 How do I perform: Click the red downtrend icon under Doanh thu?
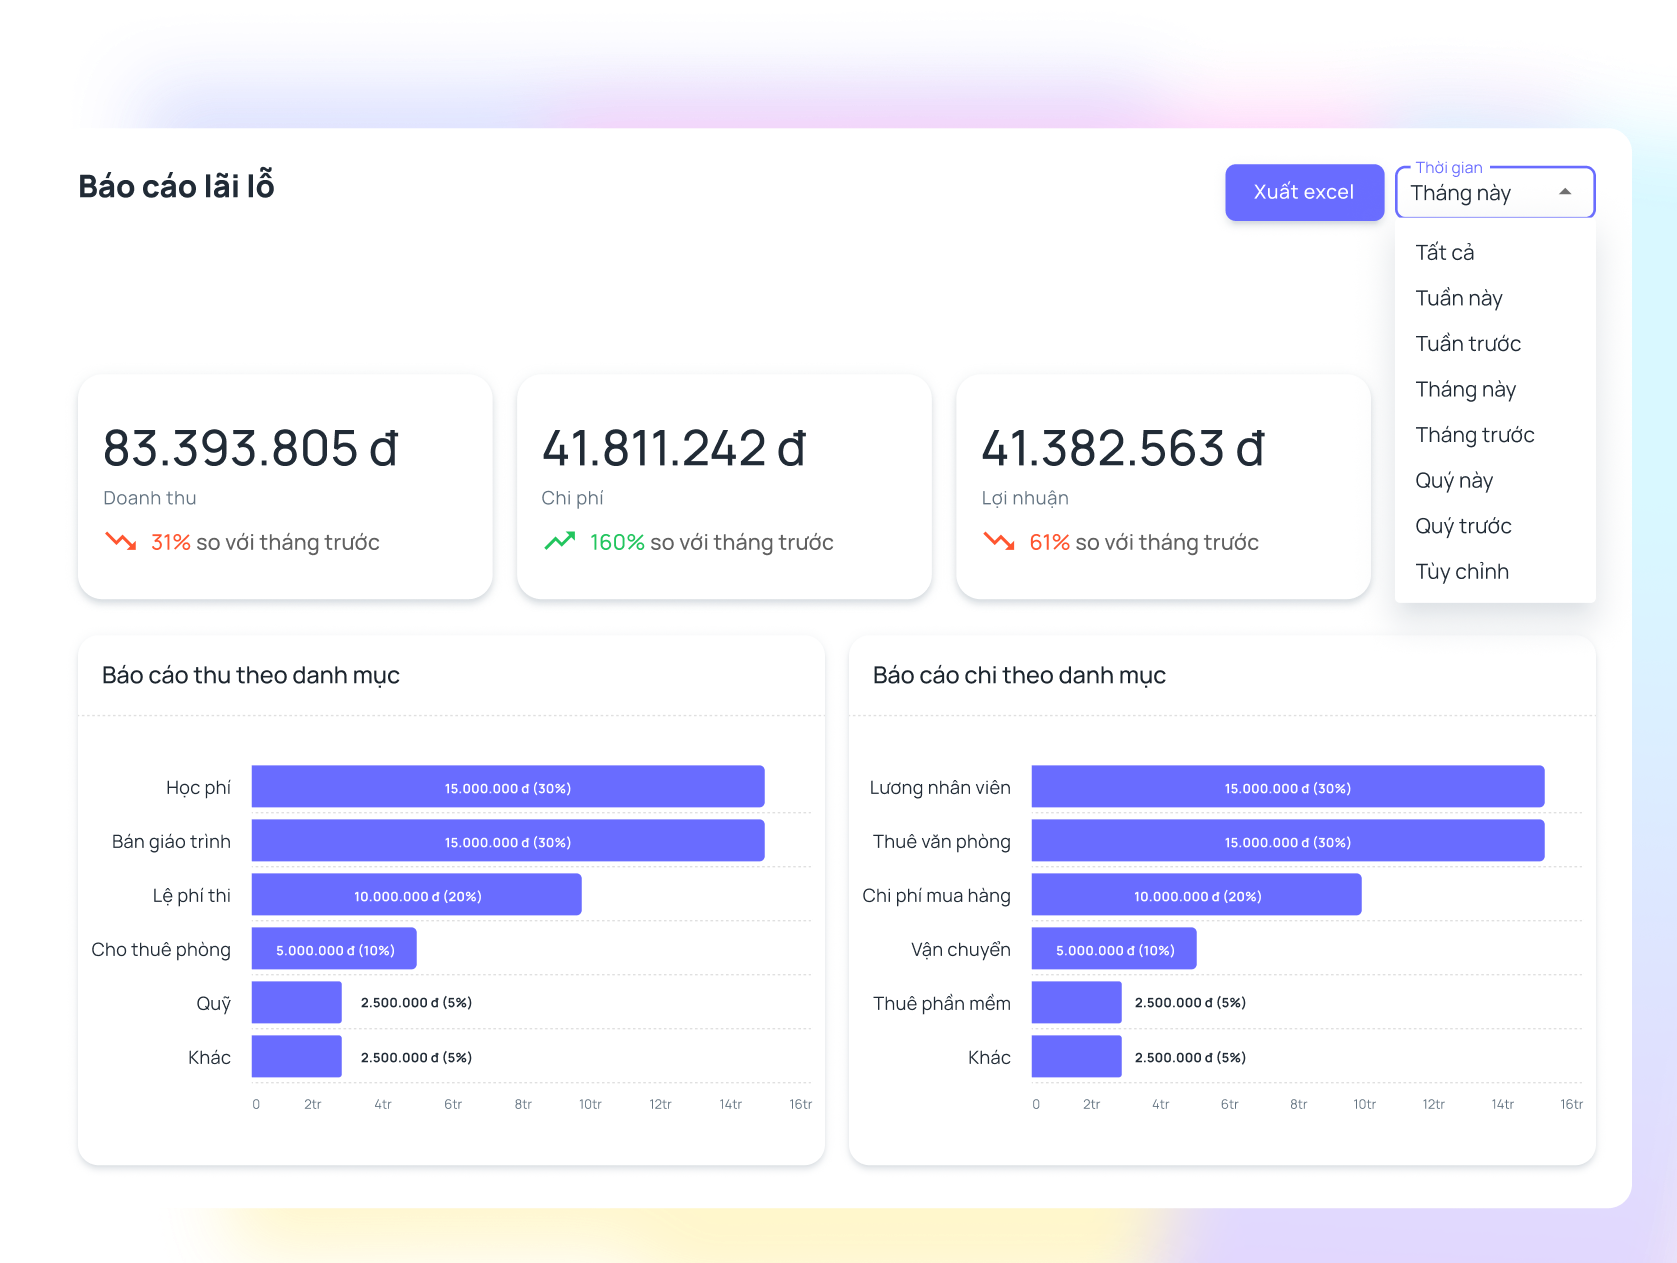(121, 542)
